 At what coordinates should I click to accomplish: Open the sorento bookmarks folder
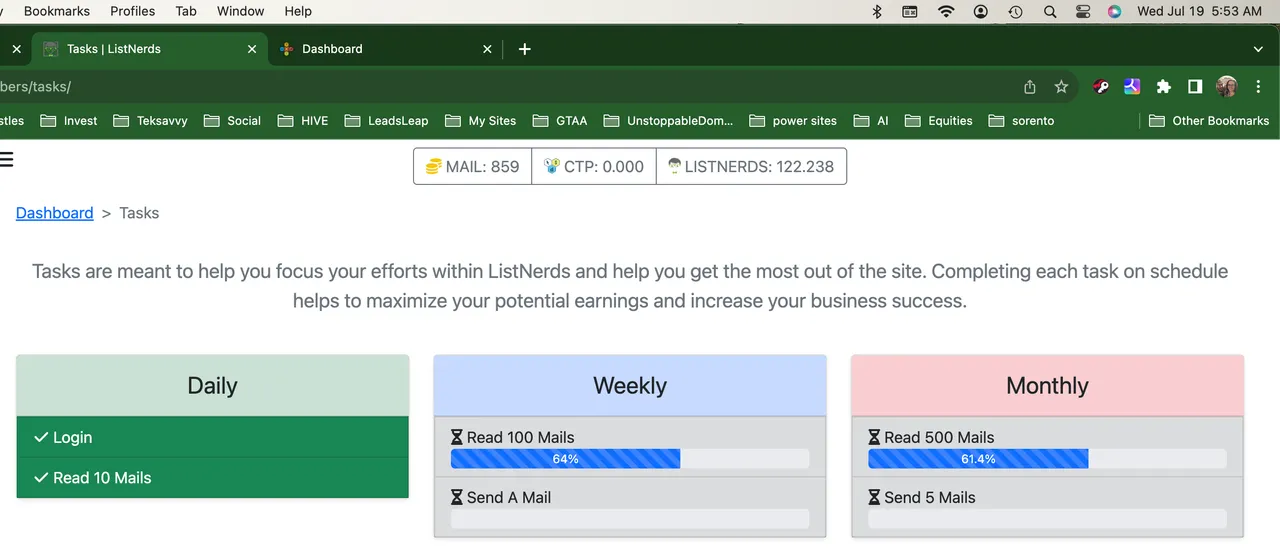click(1021, 121)
